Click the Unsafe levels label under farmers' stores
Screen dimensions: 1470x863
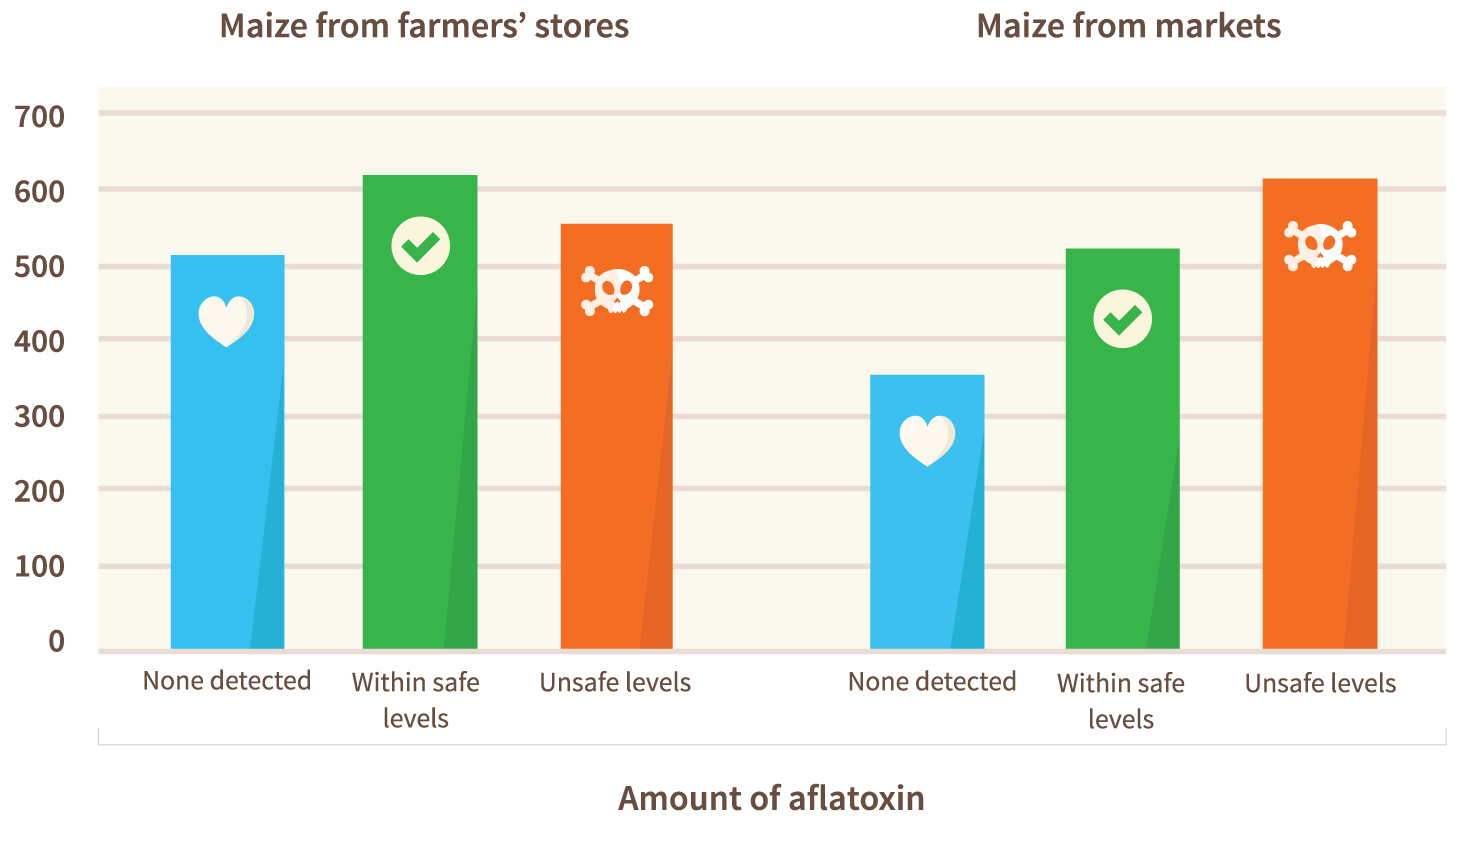tap(615, 682)
